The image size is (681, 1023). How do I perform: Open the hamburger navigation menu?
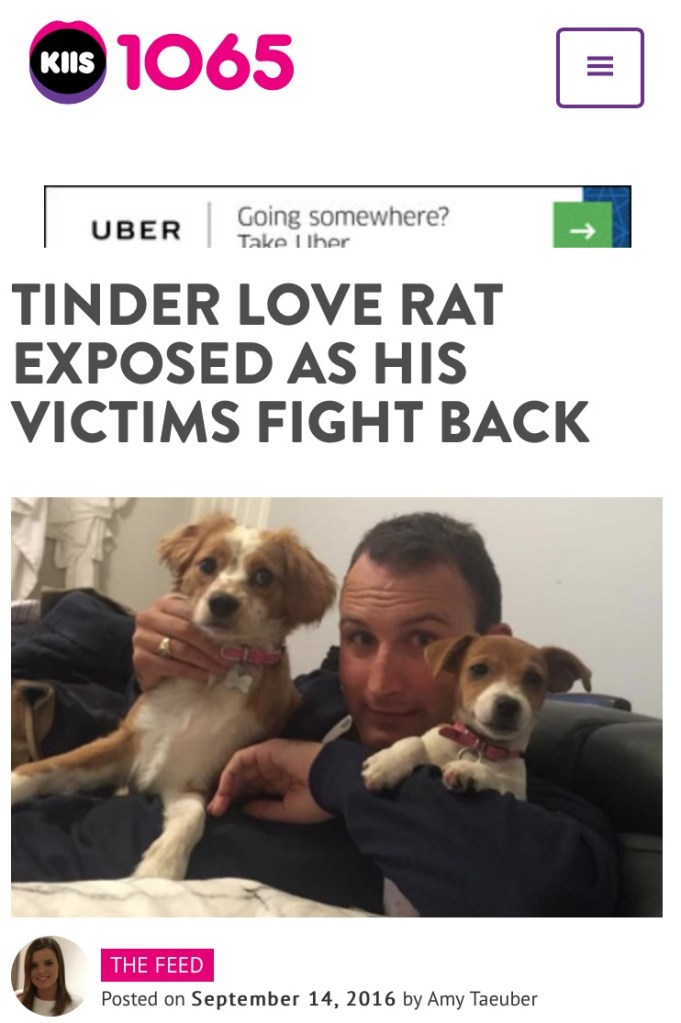(599, 67)
